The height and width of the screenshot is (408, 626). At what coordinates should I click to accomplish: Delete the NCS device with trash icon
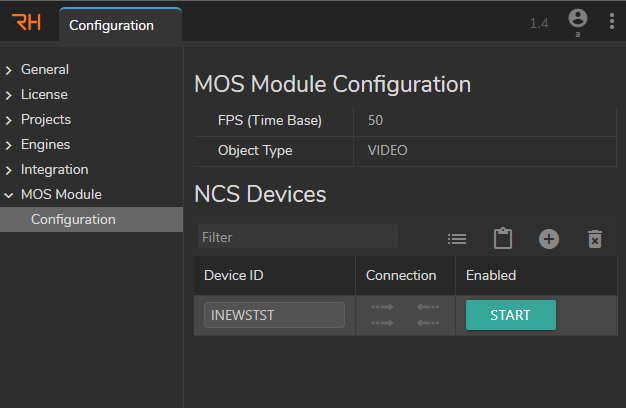point(595,239)
